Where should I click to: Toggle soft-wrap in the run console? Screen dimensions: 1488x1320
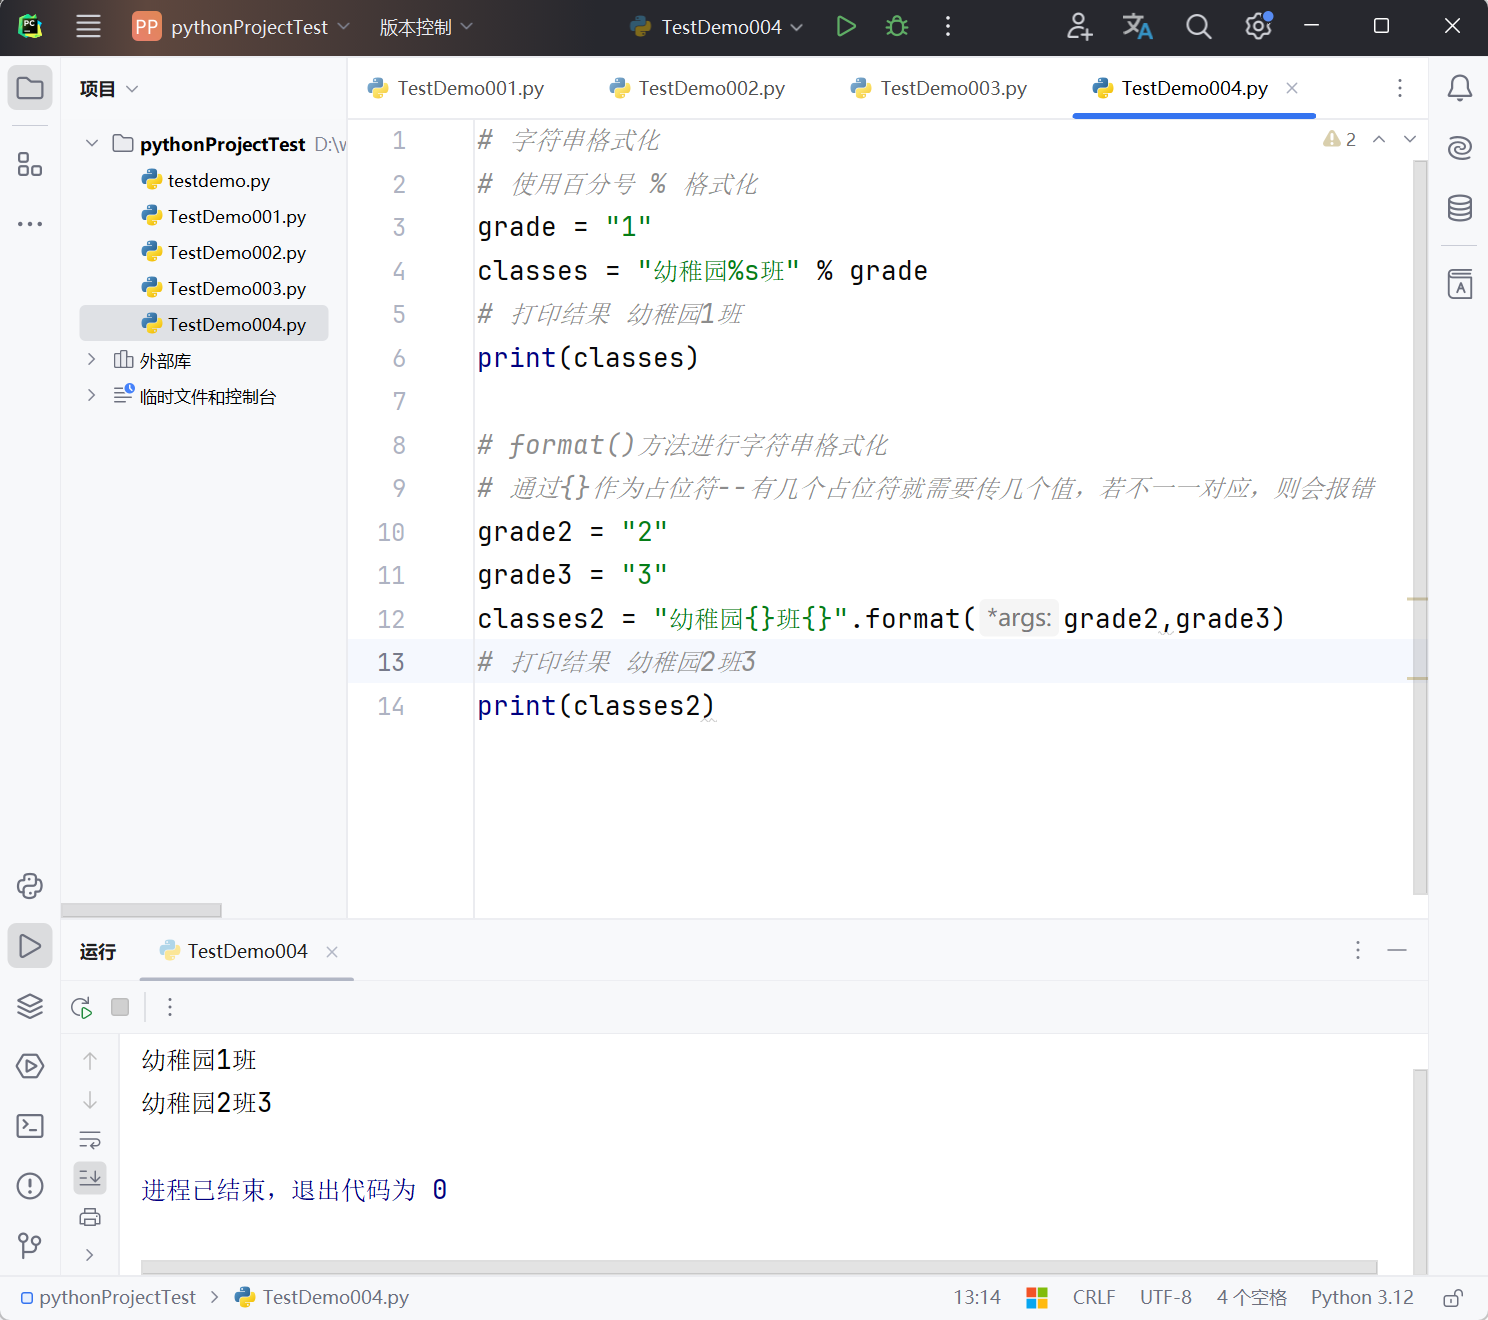90,1140
